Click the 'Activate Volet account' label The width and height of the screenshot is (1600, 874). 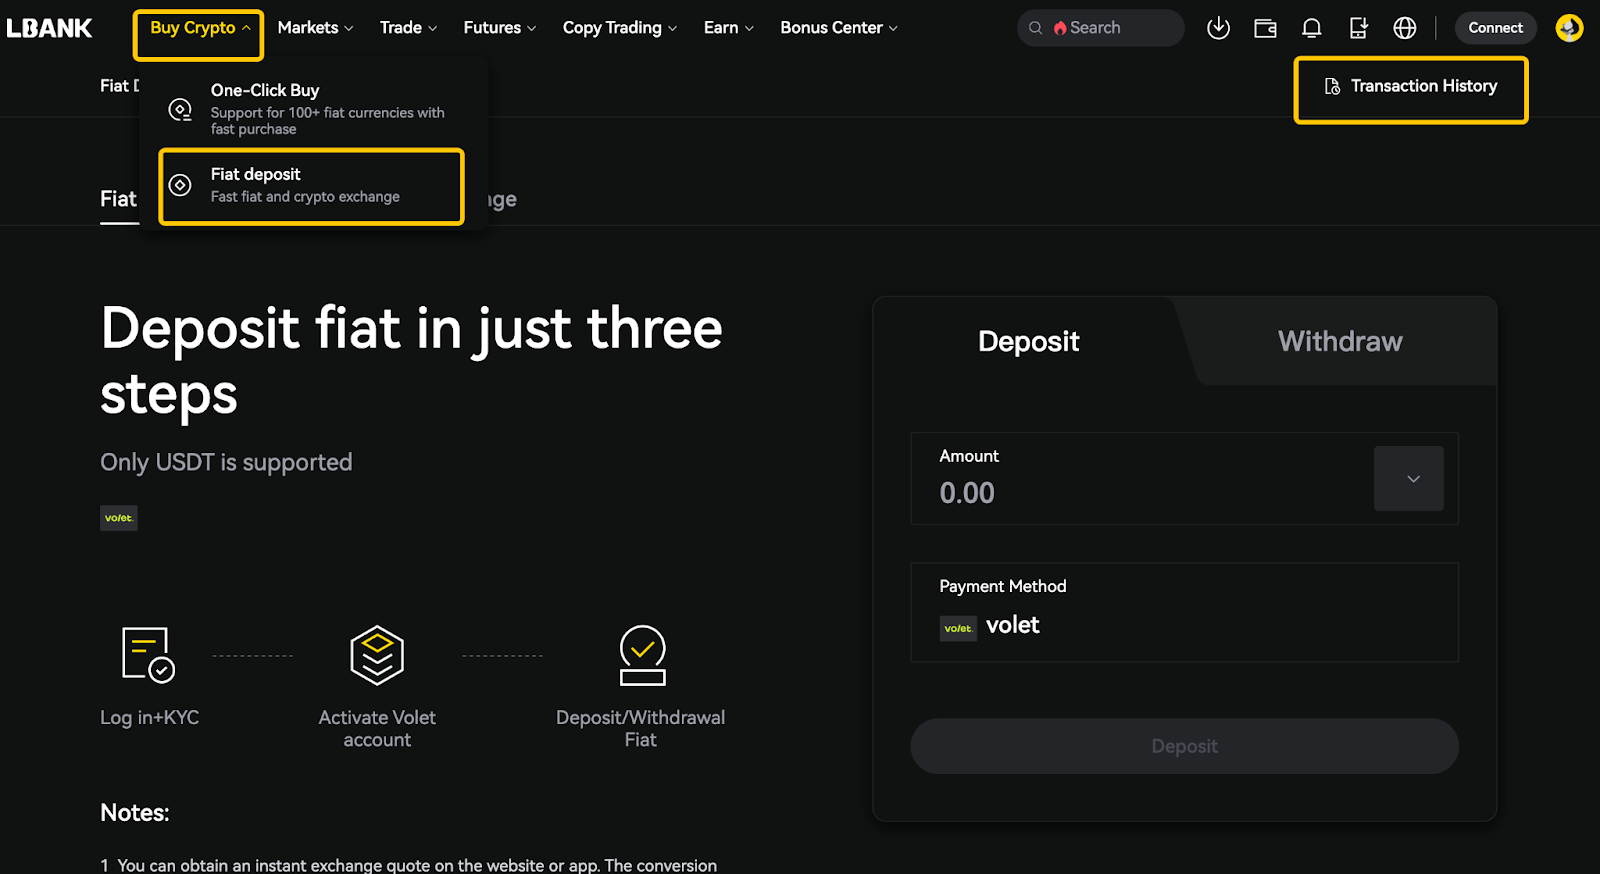click(377, 728)
